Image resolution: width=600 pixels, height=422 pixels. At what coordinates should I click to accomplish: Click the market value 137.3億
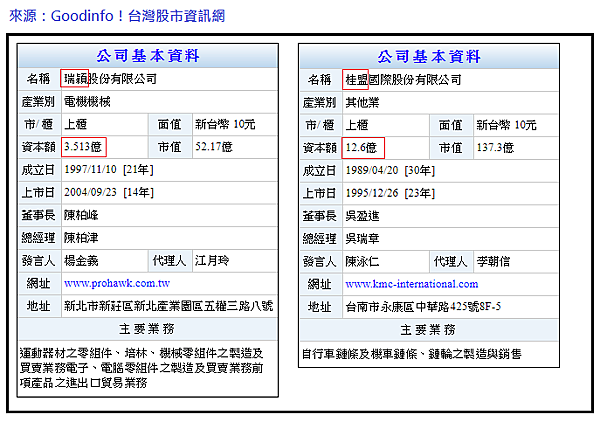click(x=496, y=148)
